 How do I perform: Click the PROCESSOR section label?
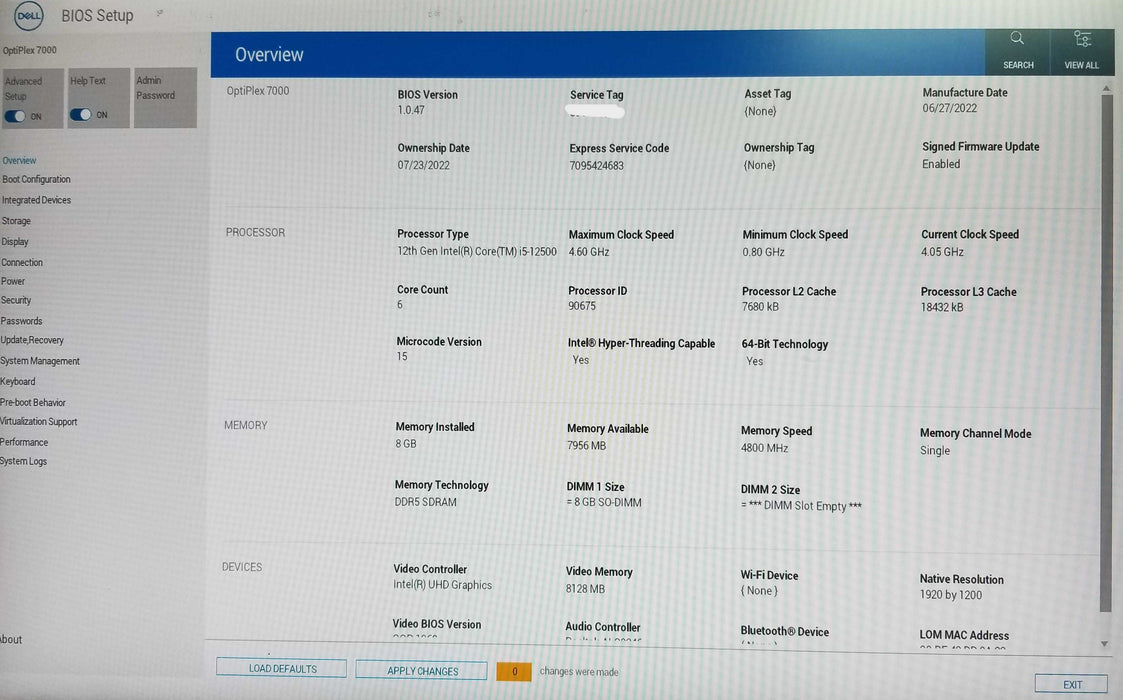pyautogui.click(x=255, y=232)
